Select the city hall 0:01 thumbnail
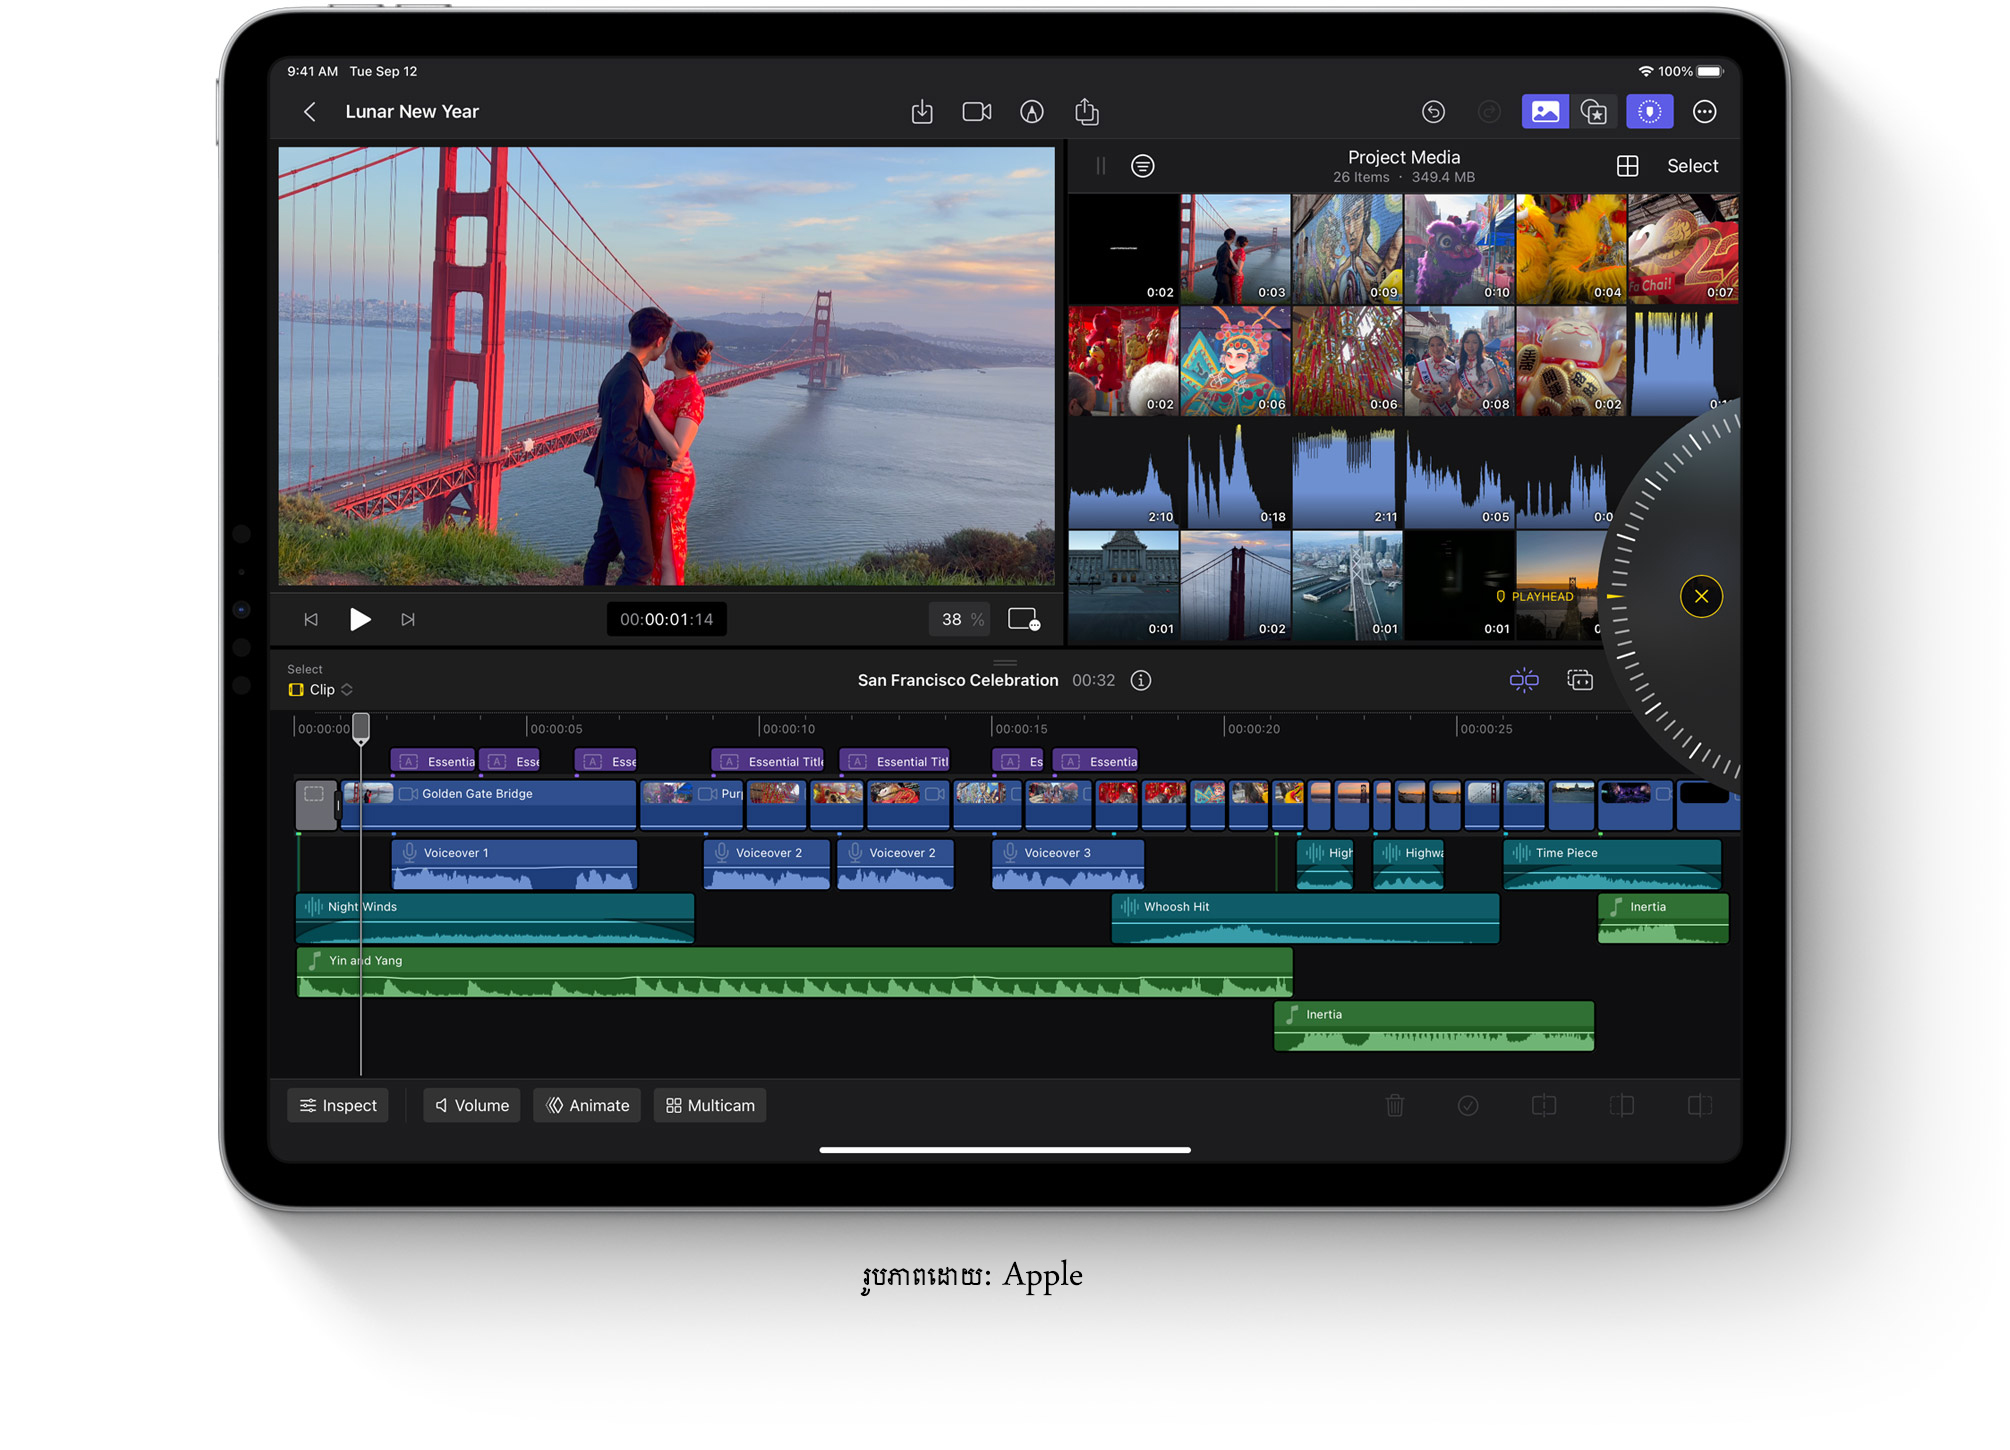Screen dimensions: 2010x1450 pyautogui.click(x=1123, y=585)
